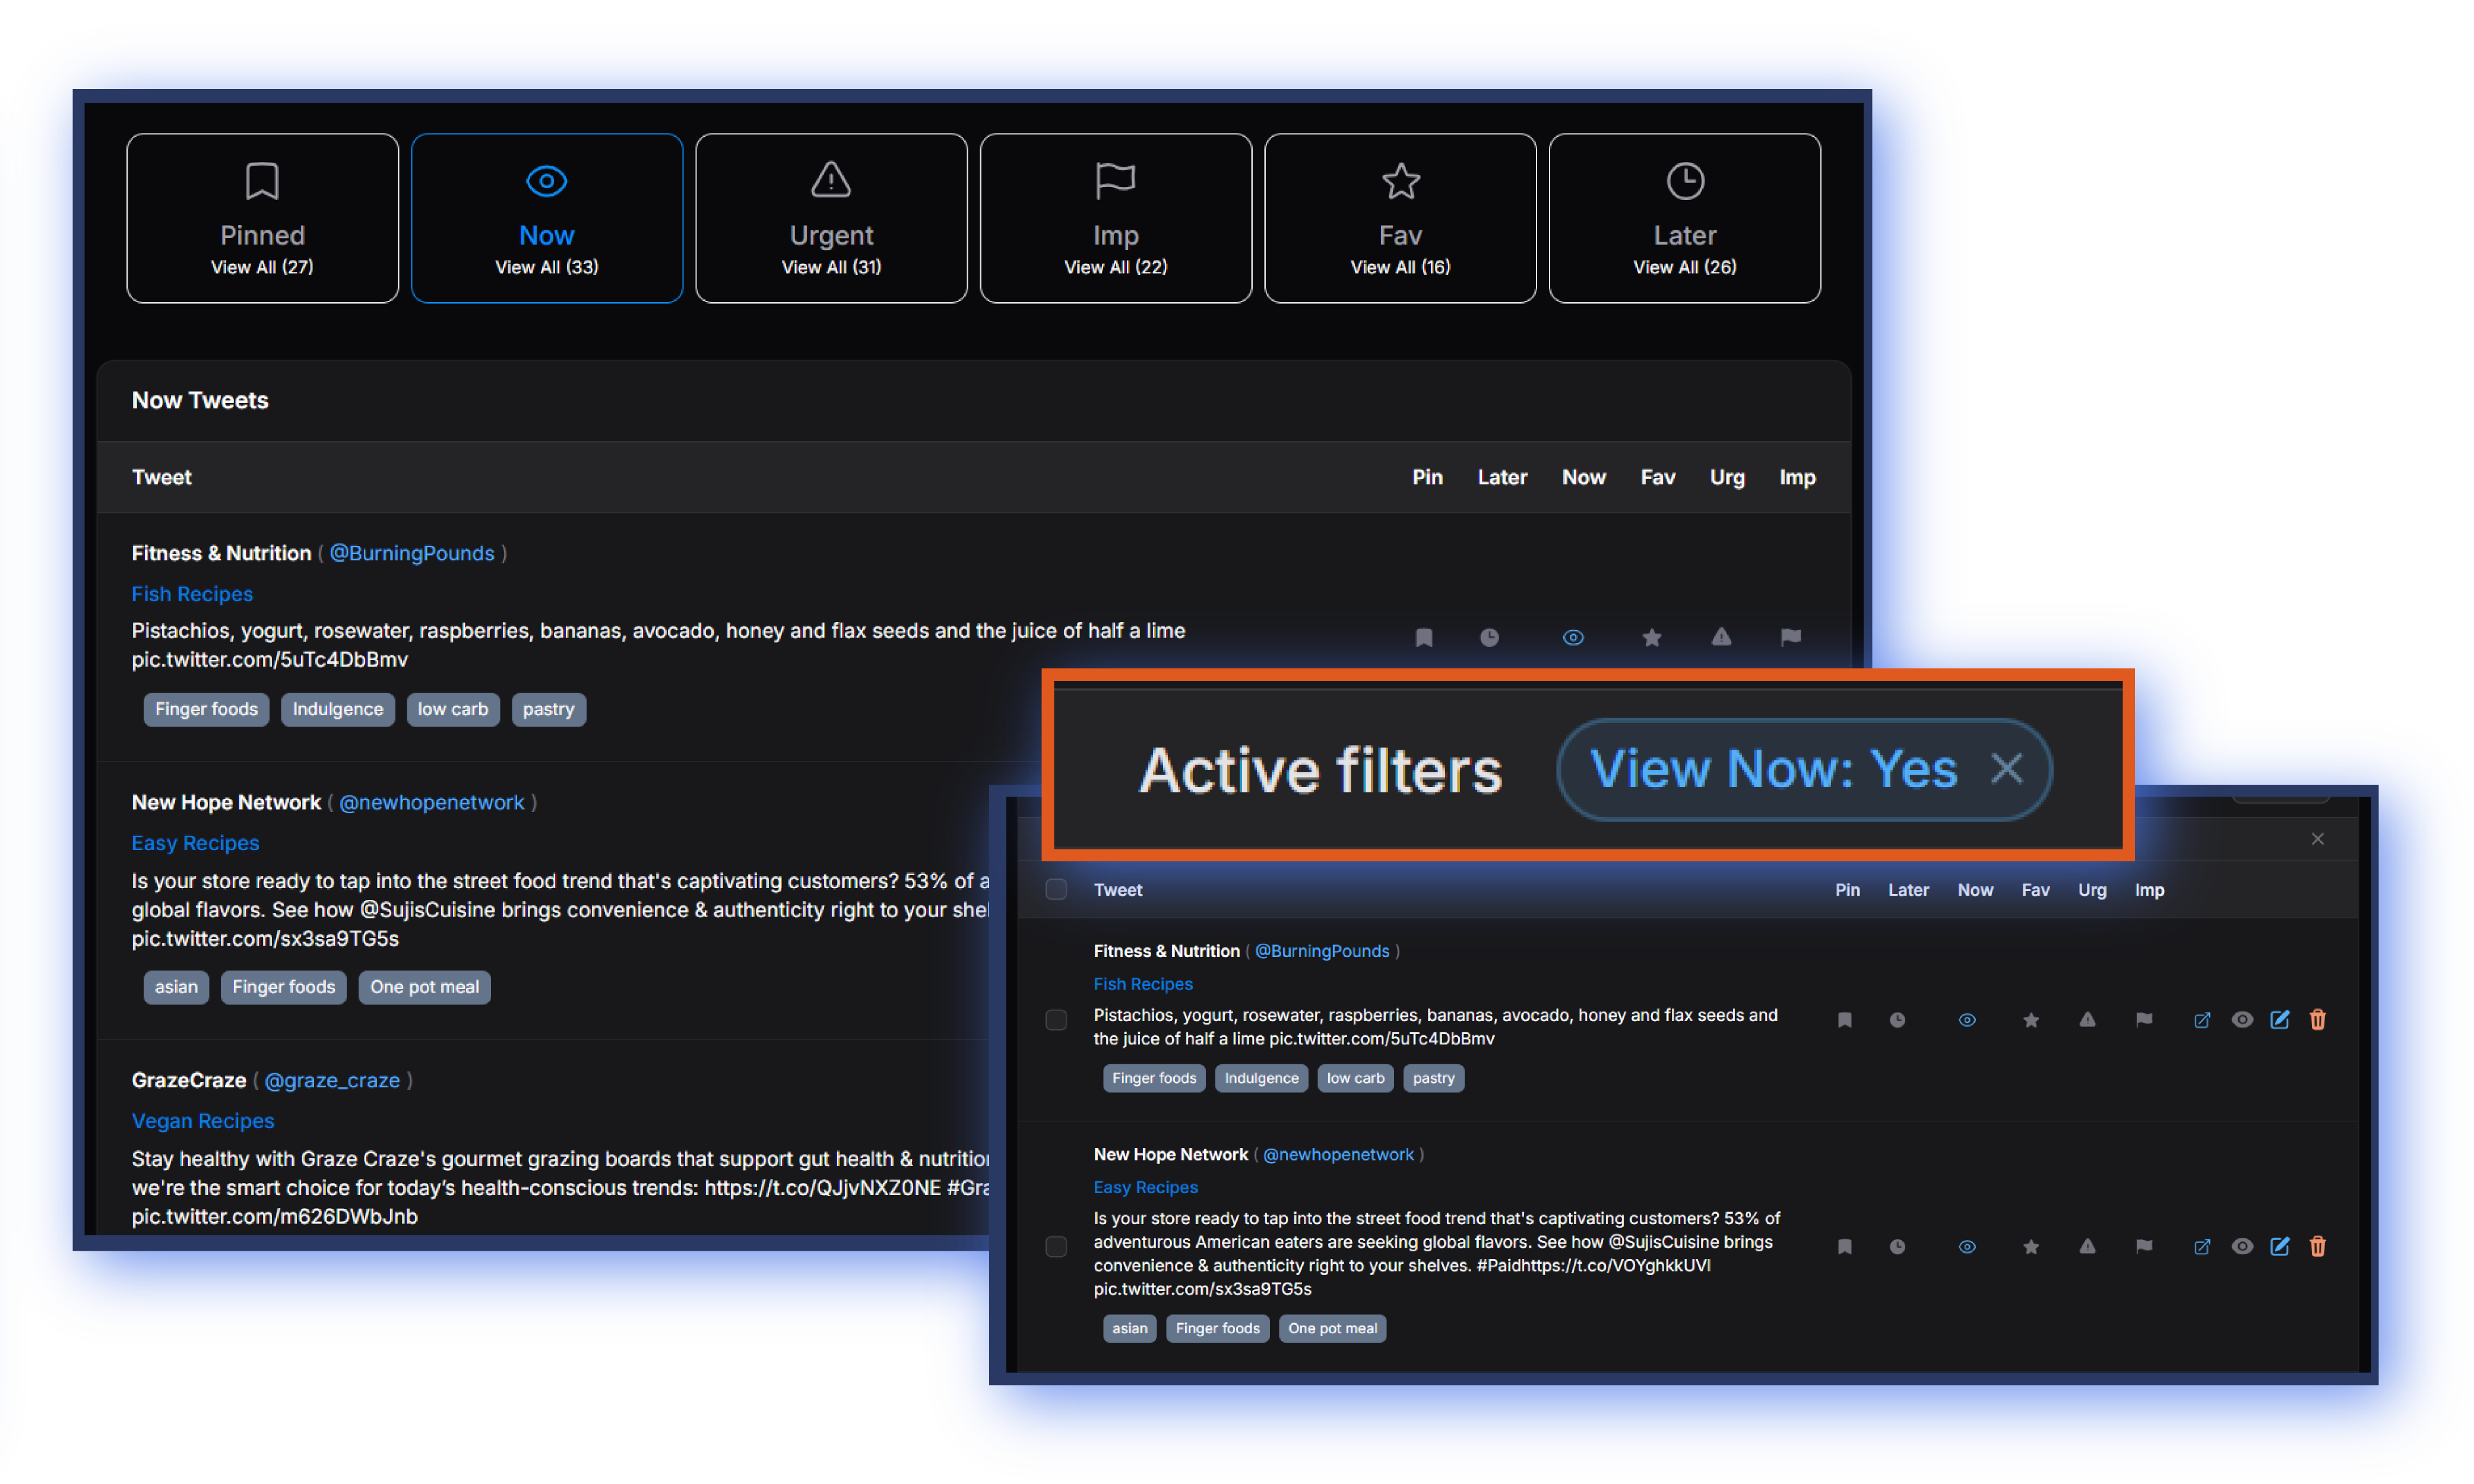2474x1484 pixels.
Task: Click clock icon on New Hope Network row
Action: (x=1897, y=1247)
